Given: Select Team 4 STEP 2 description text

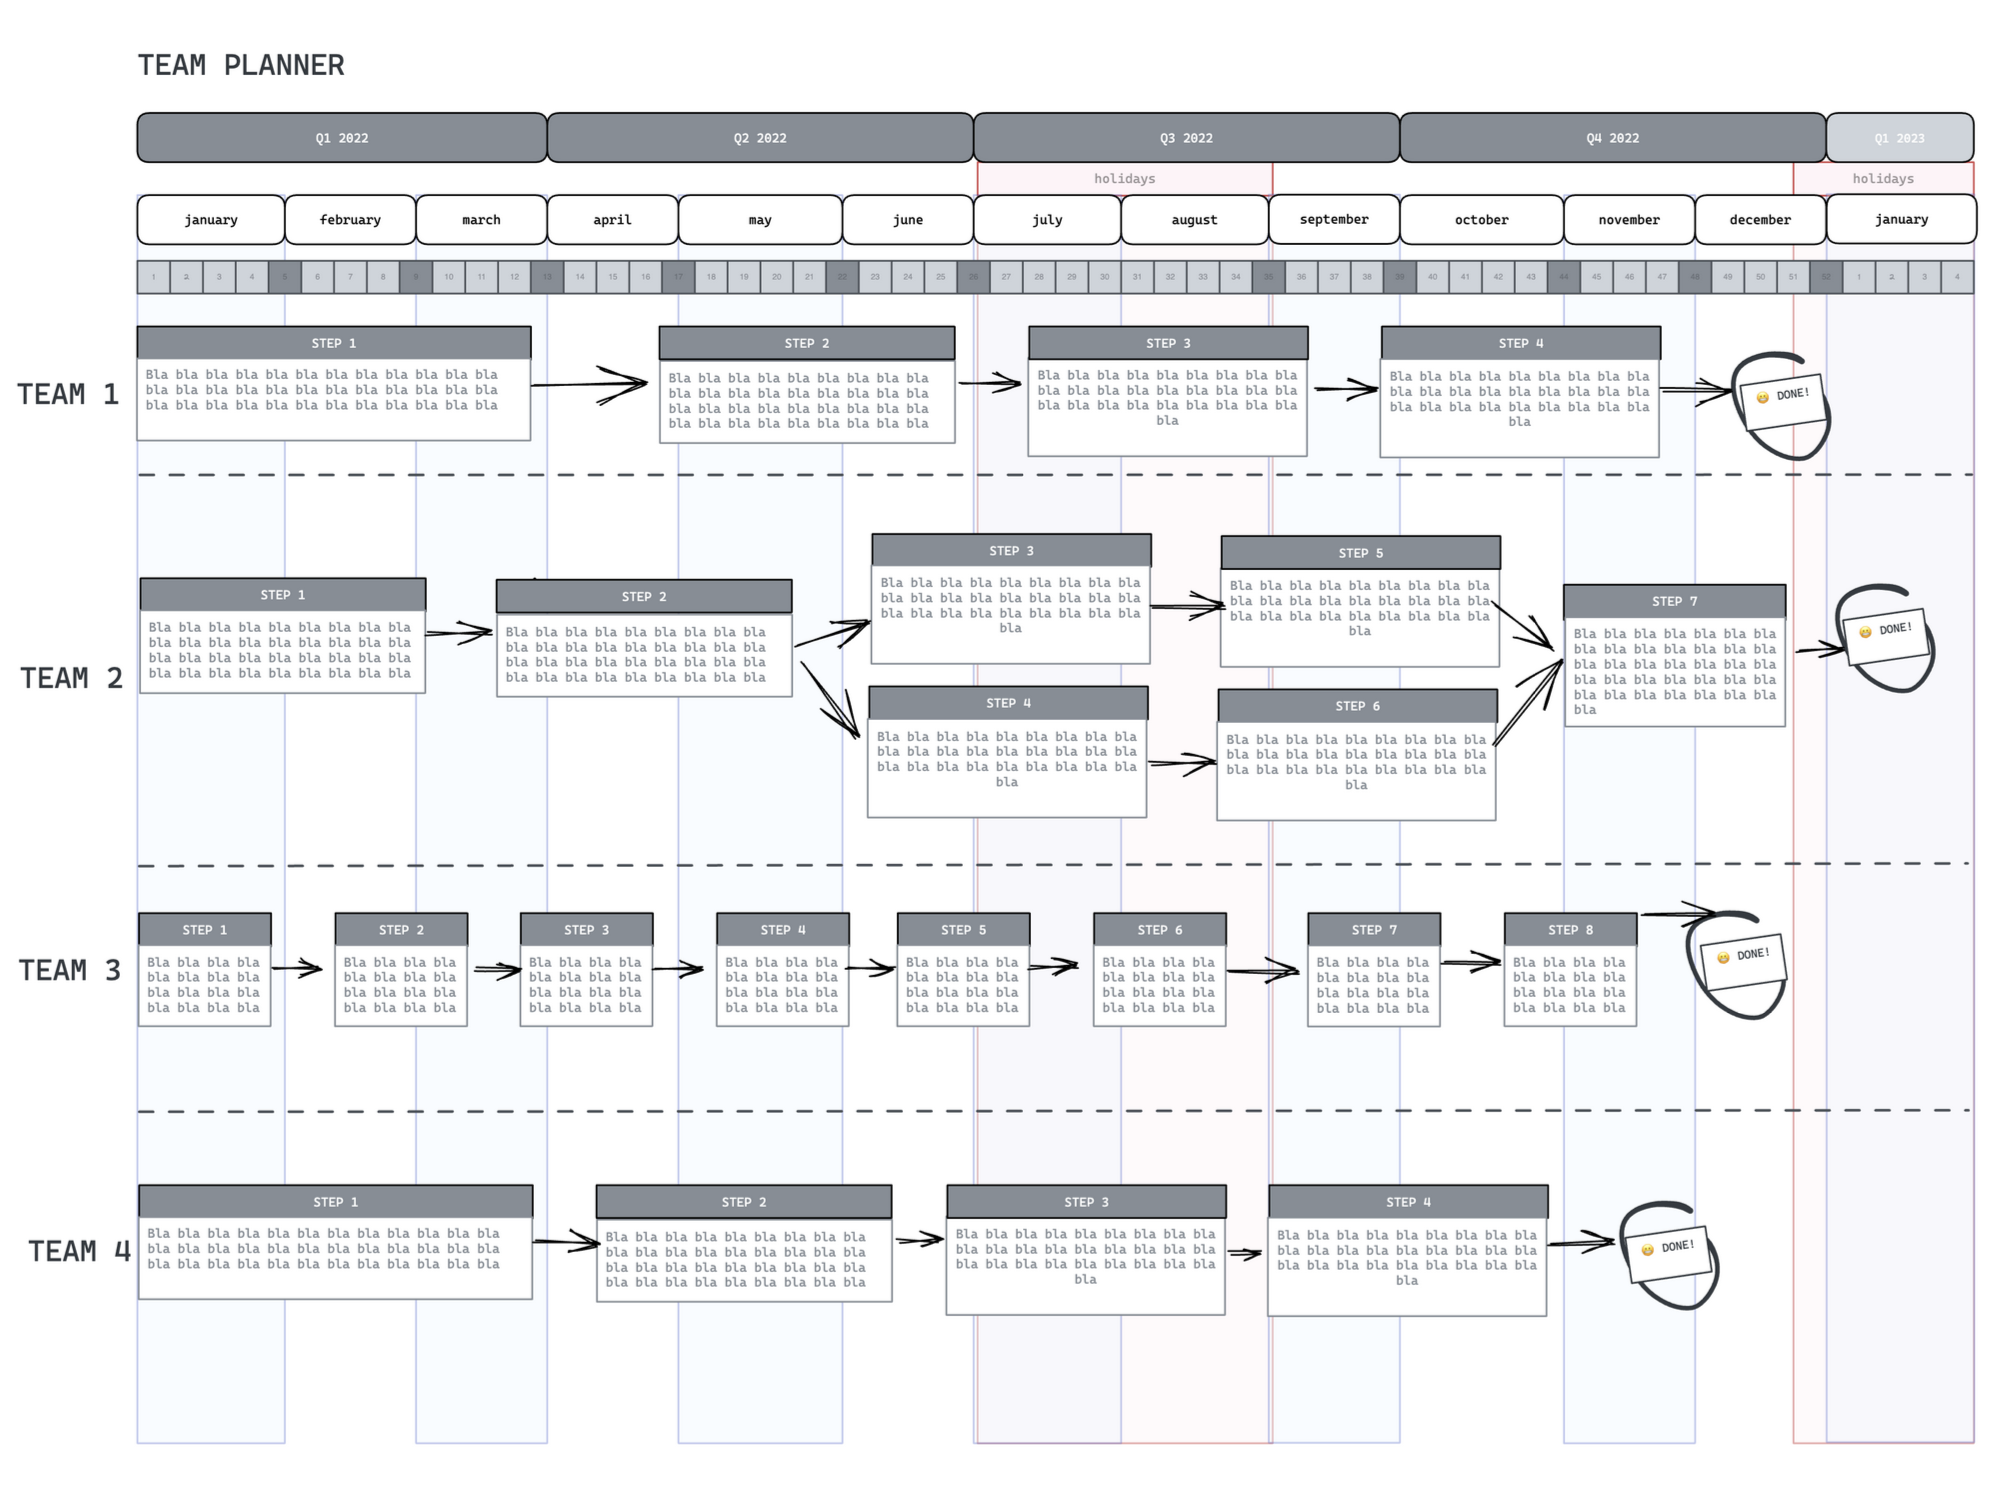Looking at the screenshot, I should [735, 1259].
